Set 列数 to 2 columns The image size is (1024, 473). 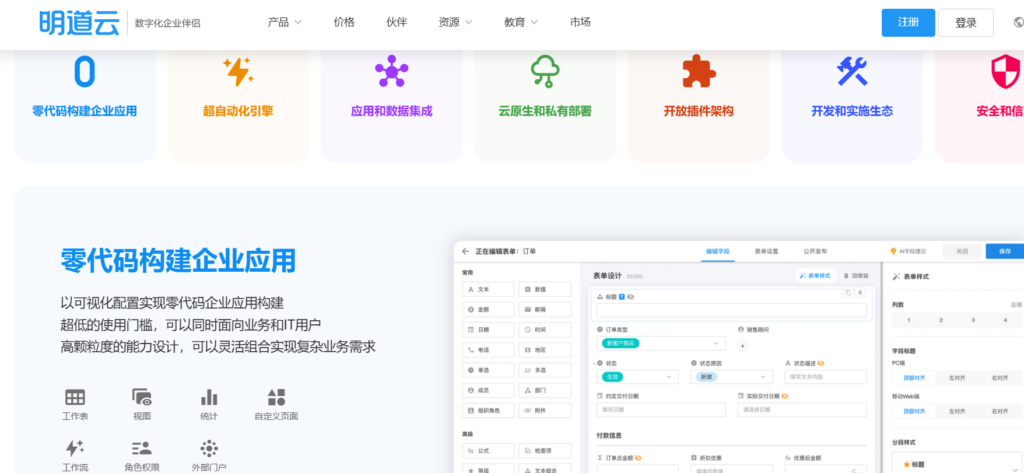tap(941, 320)
